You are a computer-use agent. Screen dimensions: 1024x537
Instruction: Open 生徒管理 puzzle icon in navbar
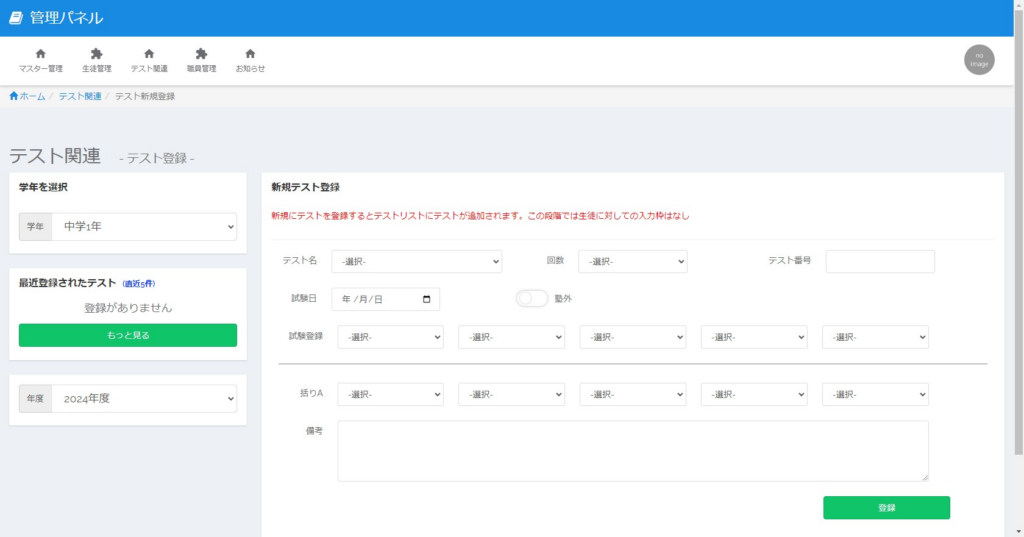tap(96, 54)
